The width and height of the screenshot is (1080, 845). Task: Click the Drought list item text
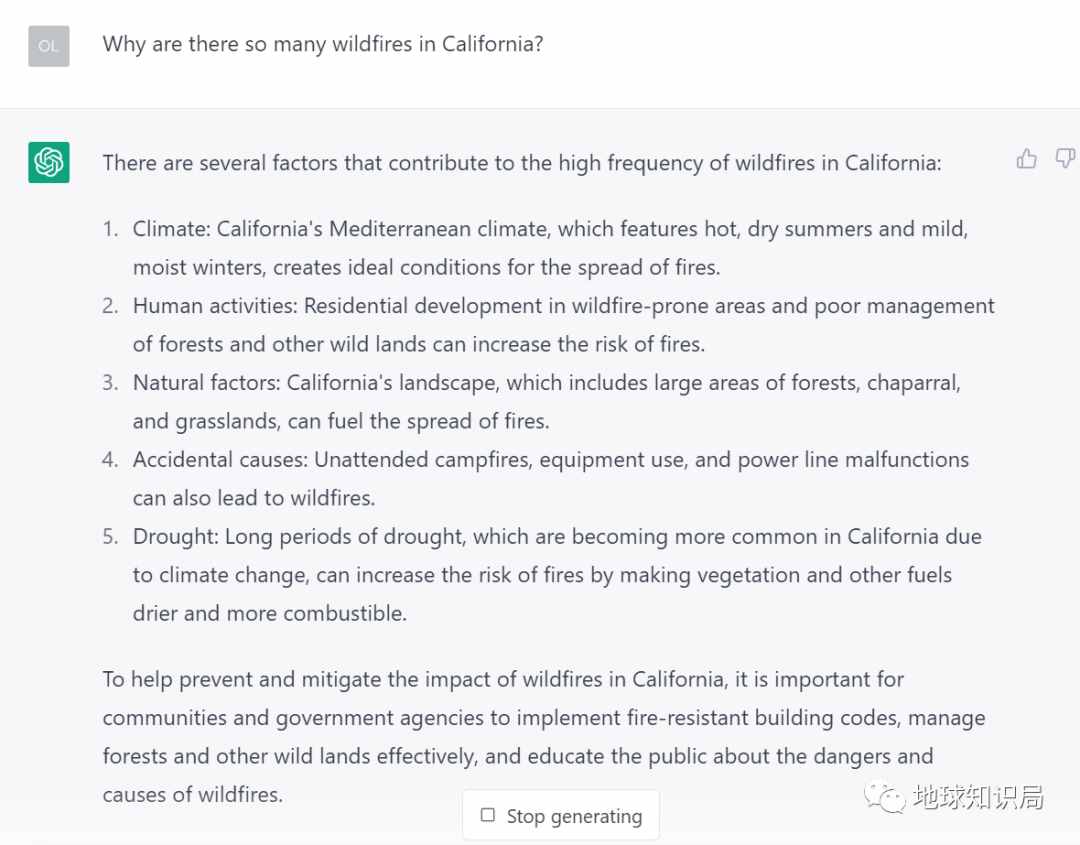[557, 574]
